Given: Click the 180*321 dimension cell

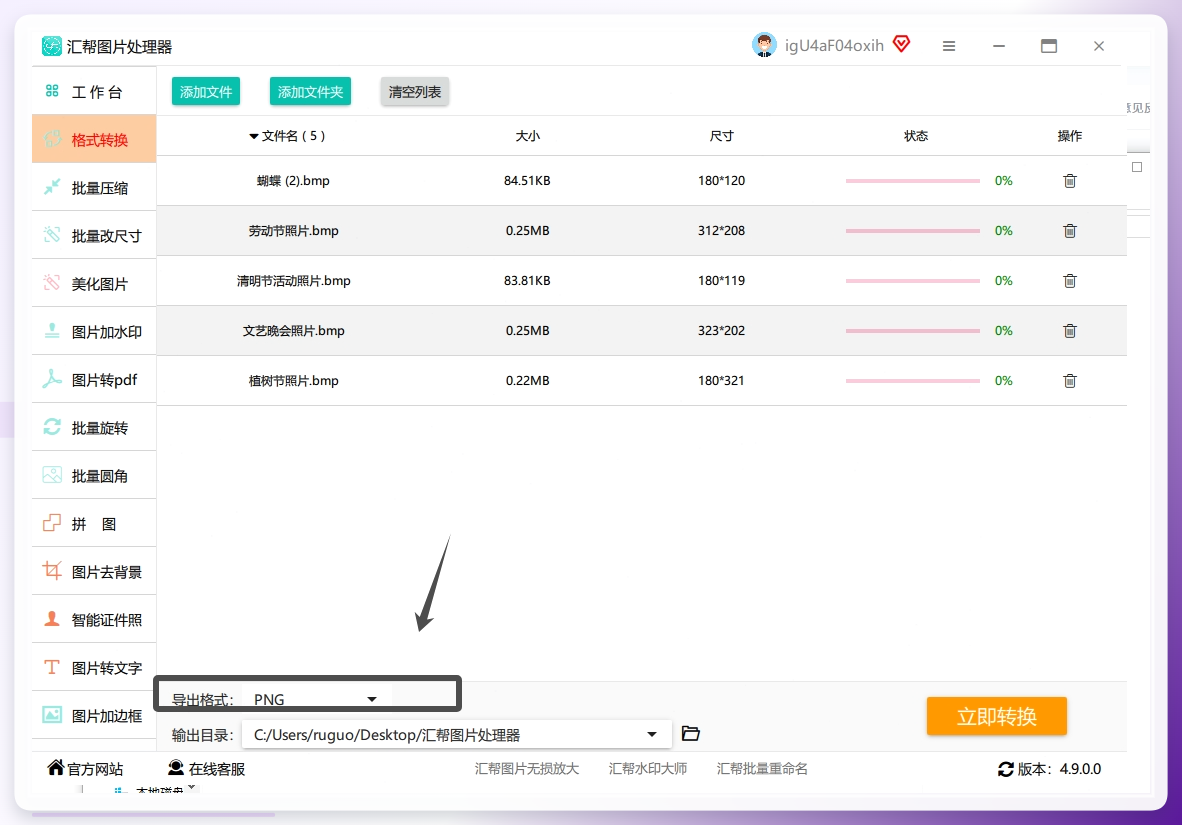Looking at the screenshot, I should 721,381.
